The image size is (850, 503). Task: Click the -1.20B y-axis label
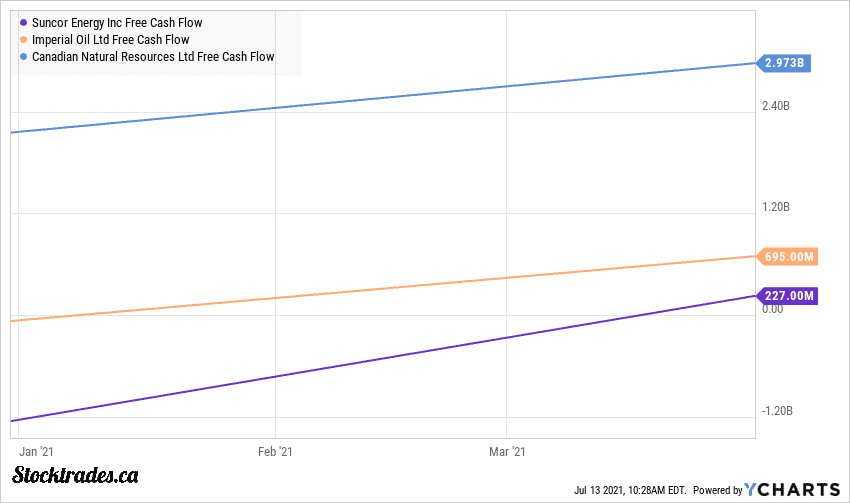tap(775, 411)
